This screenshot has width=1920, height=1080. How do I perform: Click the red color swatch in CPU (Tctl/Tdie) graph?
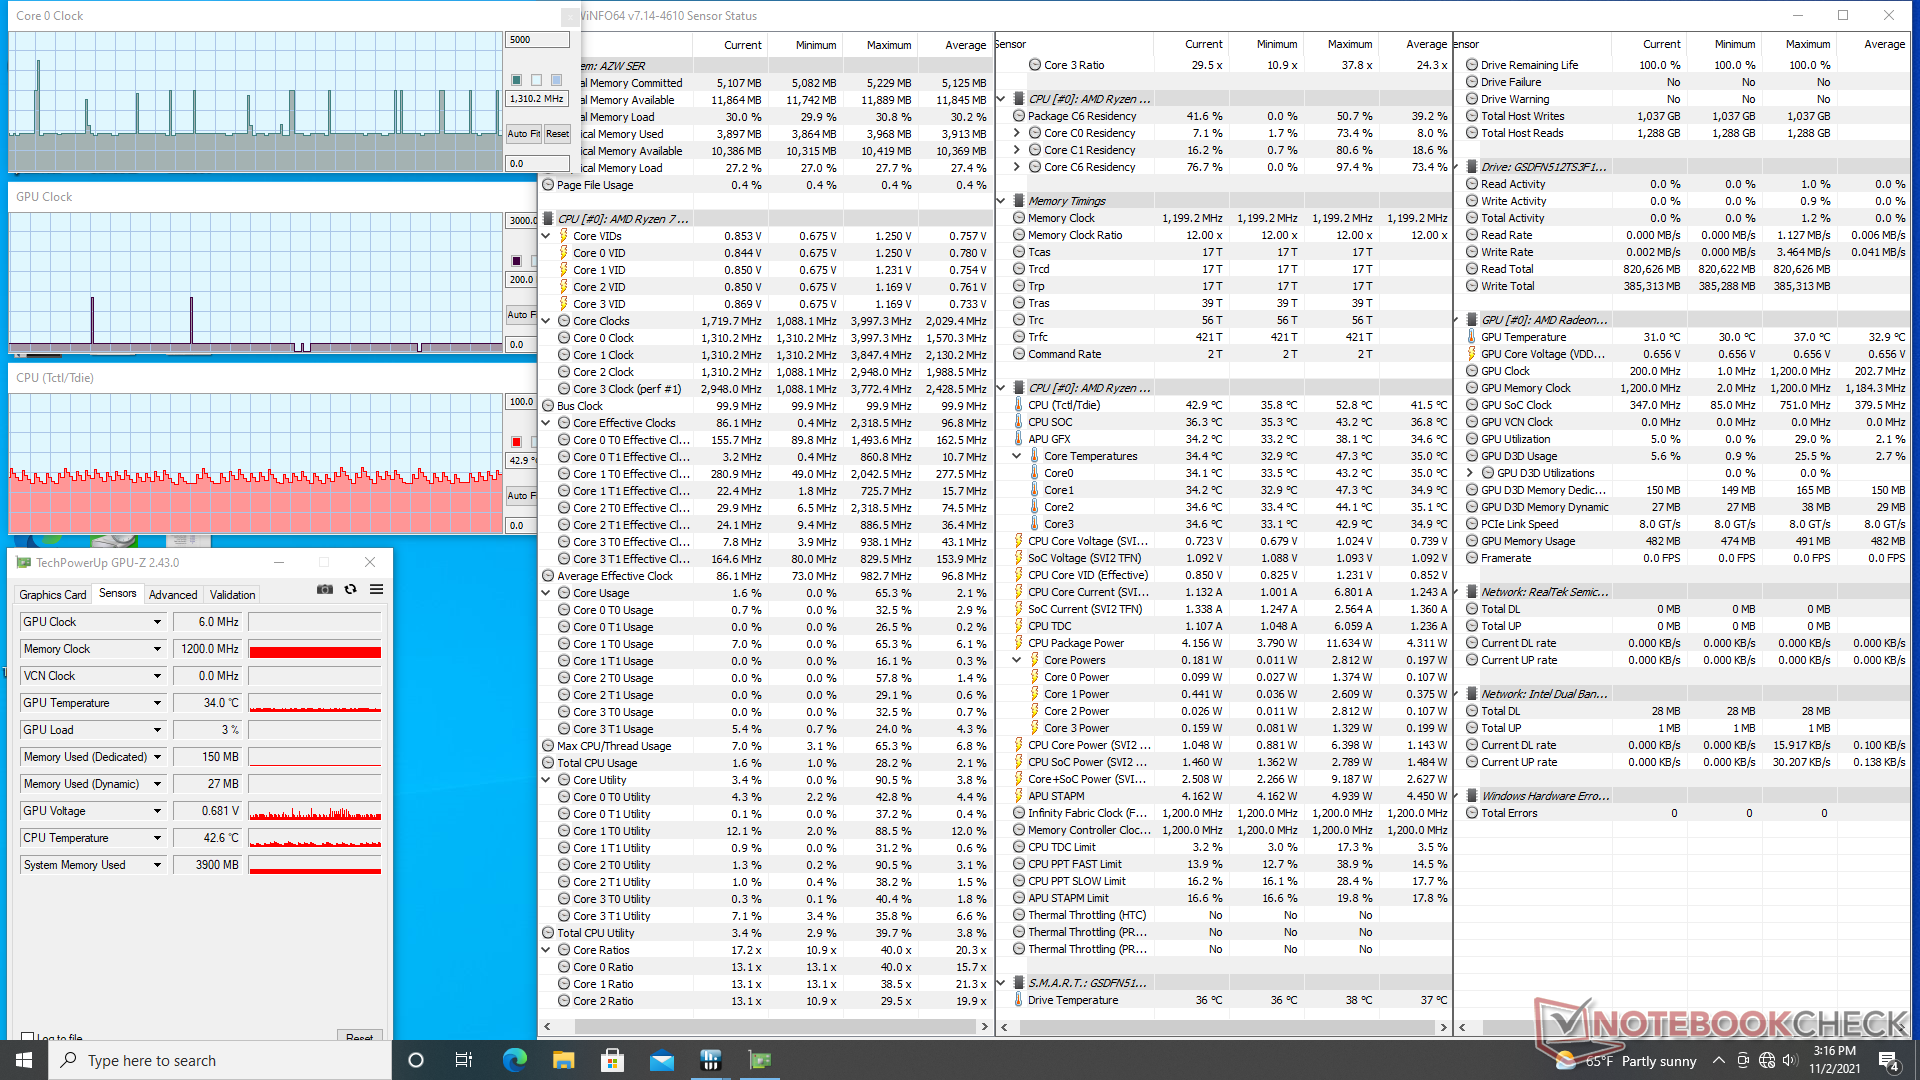point(516,442)
